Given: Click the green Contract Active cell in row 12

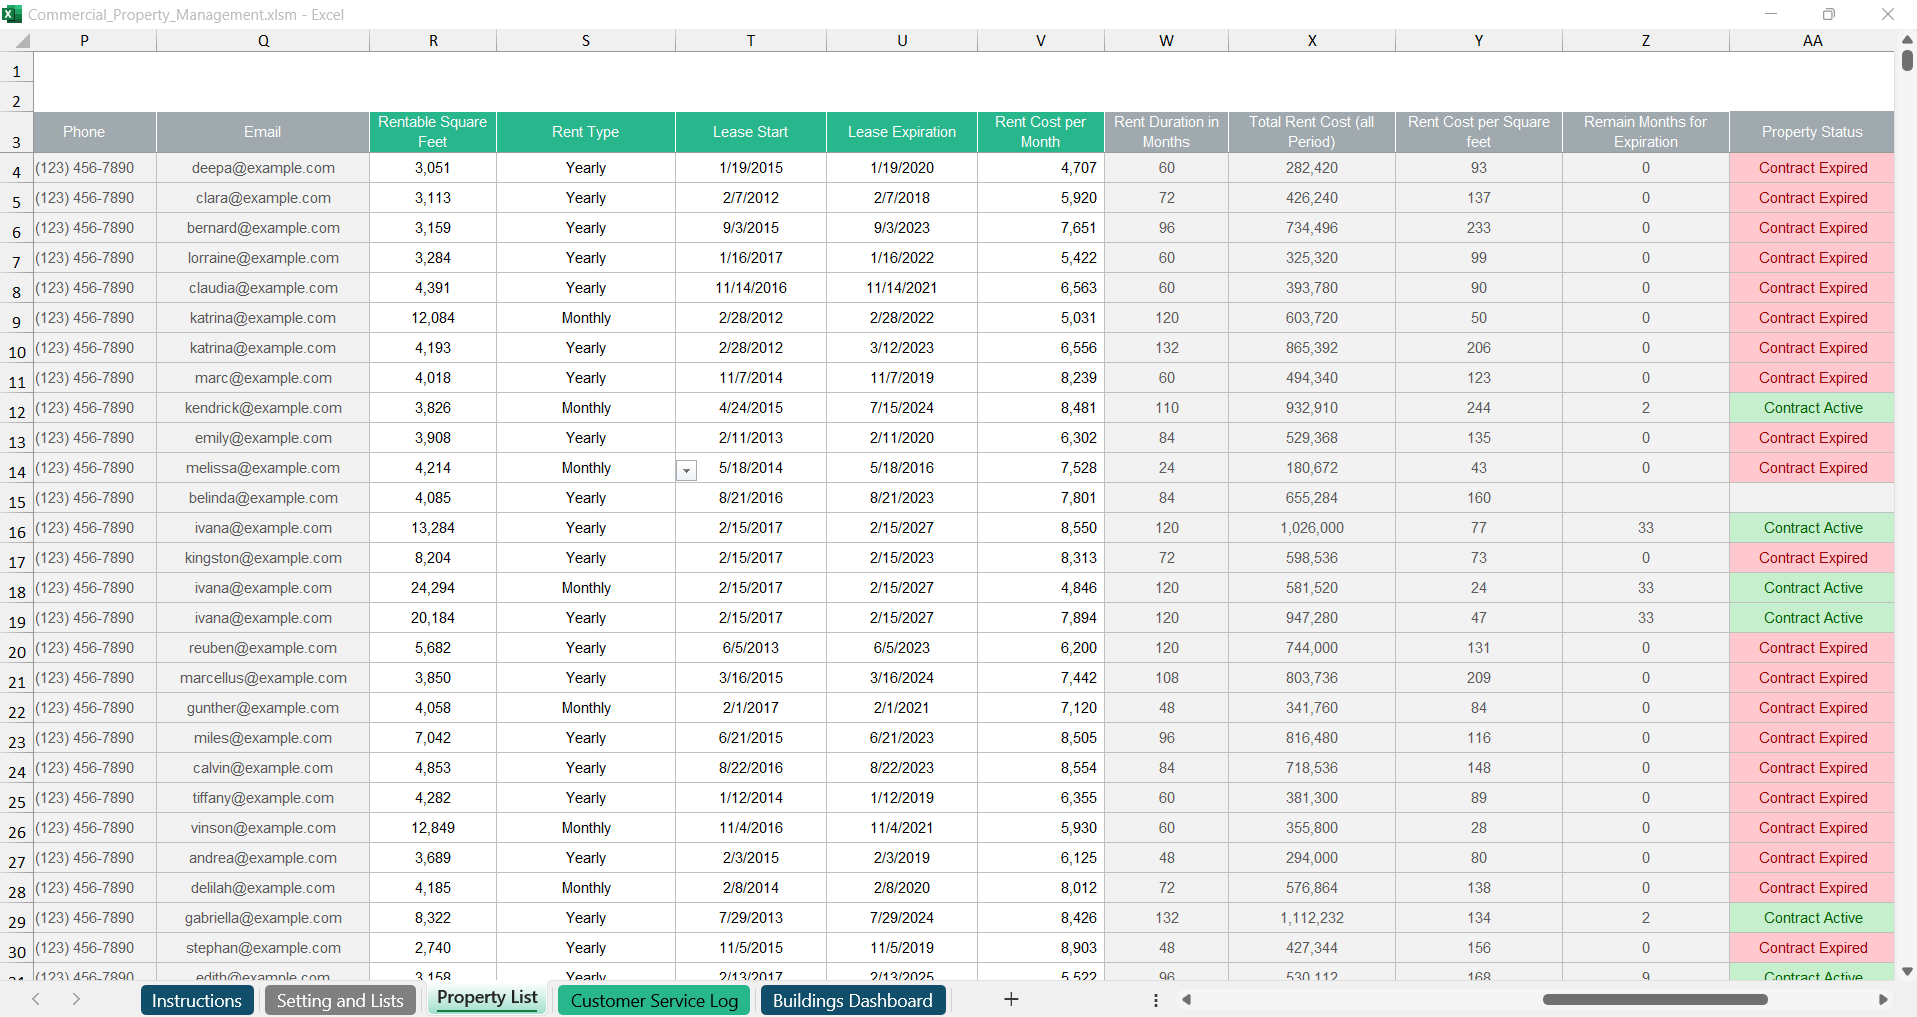Looking at the screenshot, I should (x=1812, y=408).
